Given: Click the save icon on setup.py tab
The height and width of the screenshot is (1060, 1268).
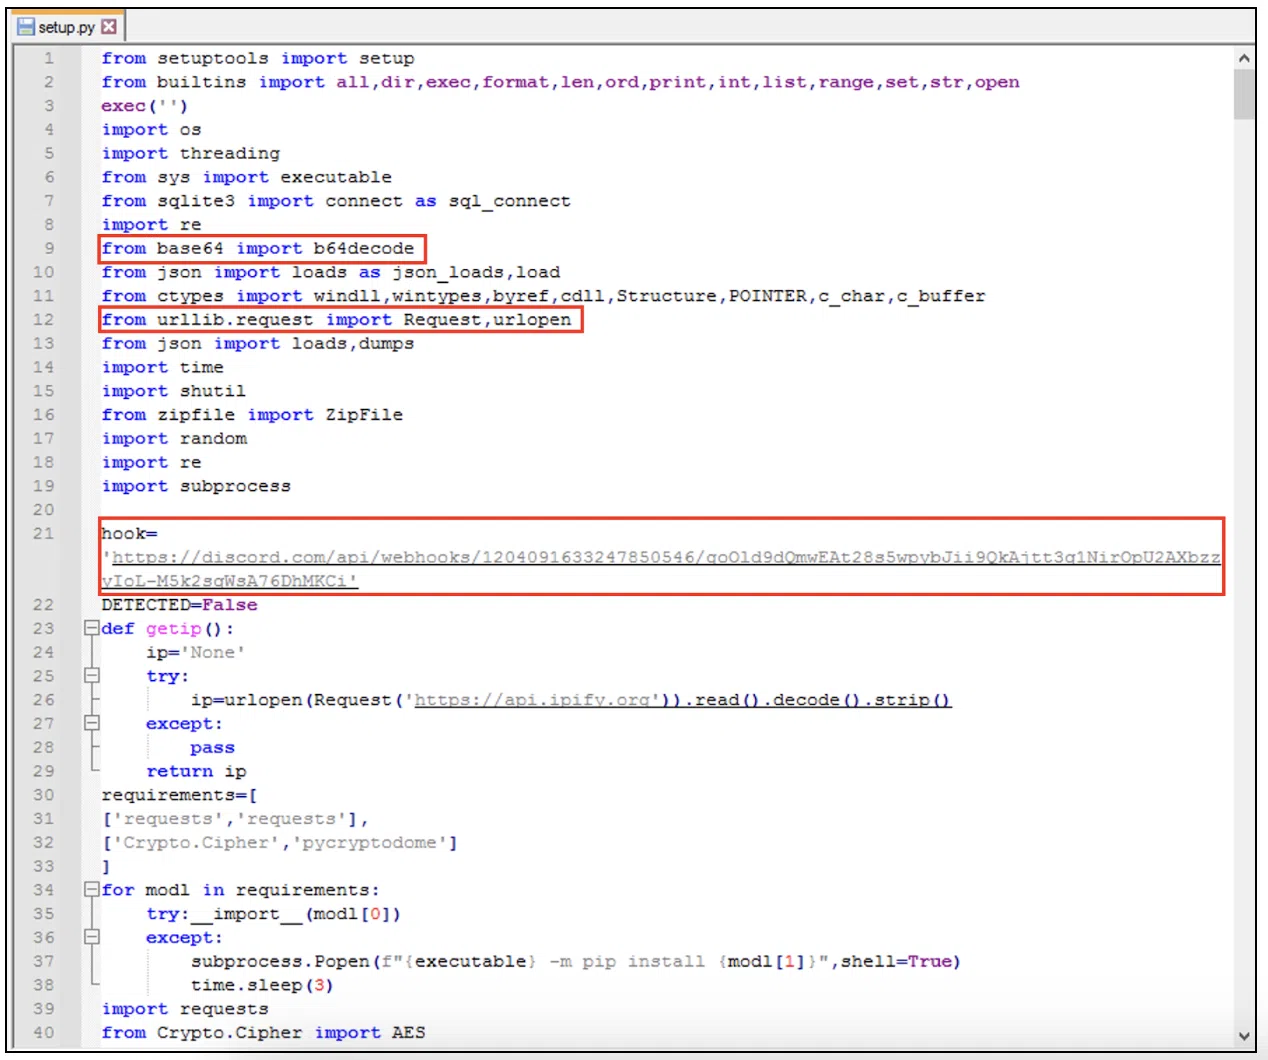Looking at the screenshot, I should tap(26, 27).
